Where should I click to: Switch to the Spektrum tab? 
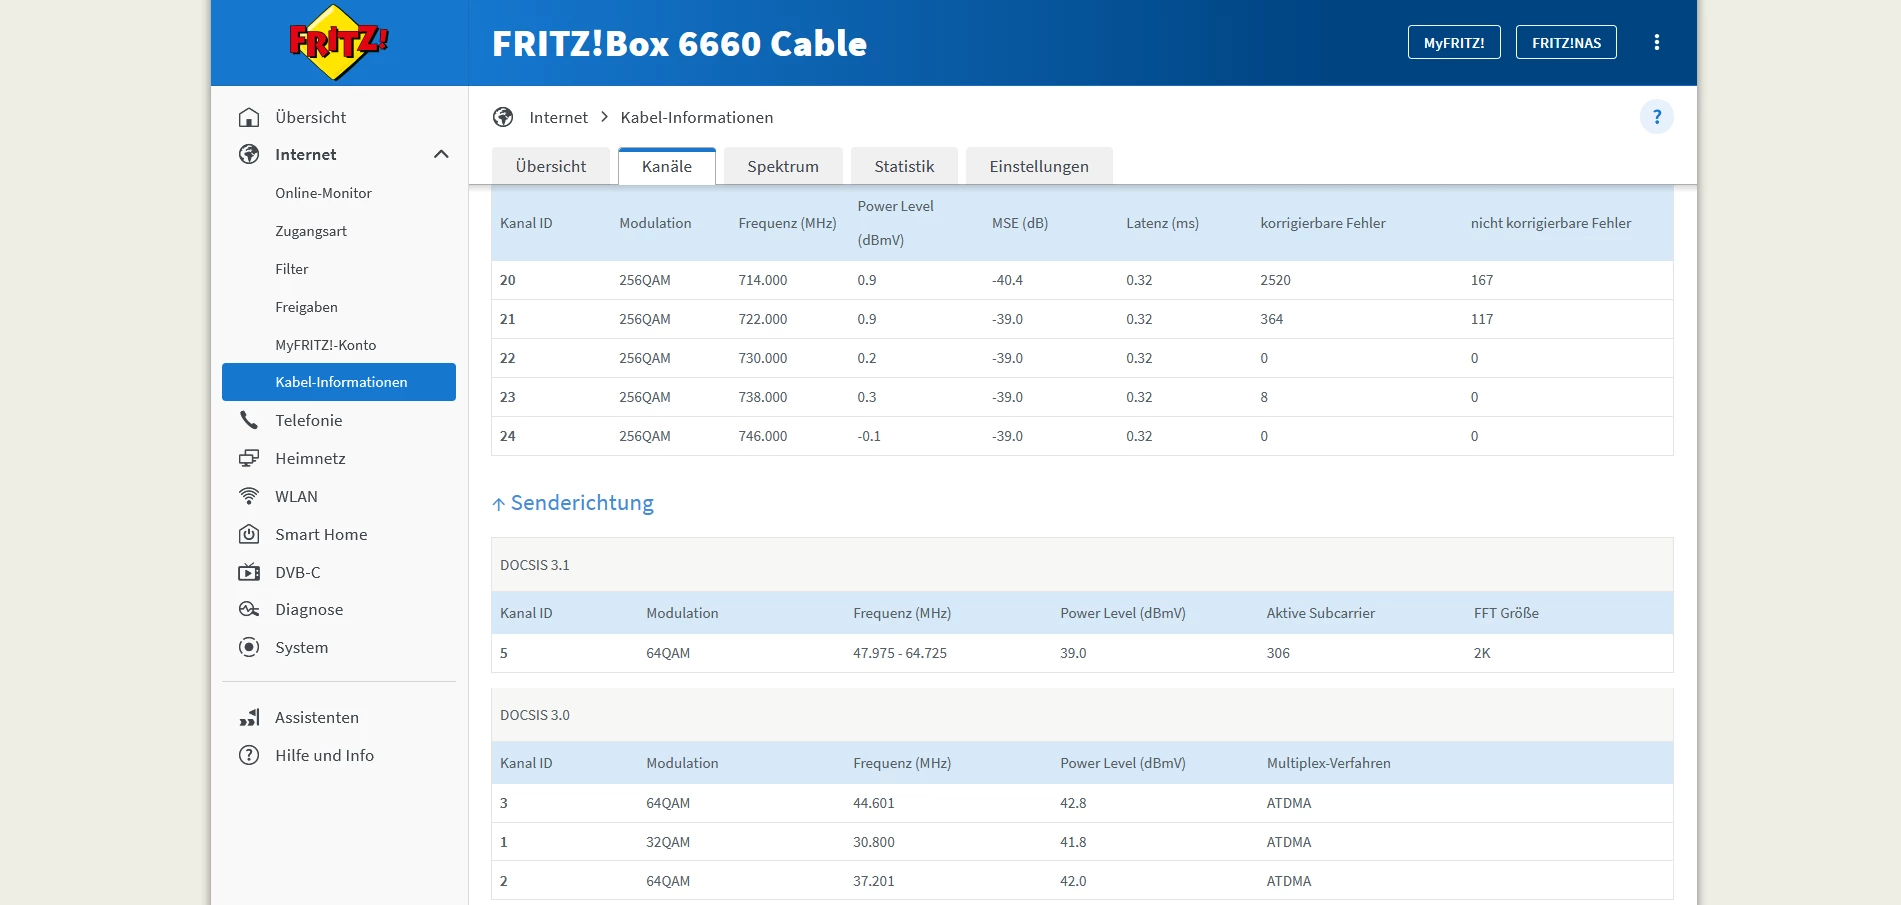click(783, 166)
